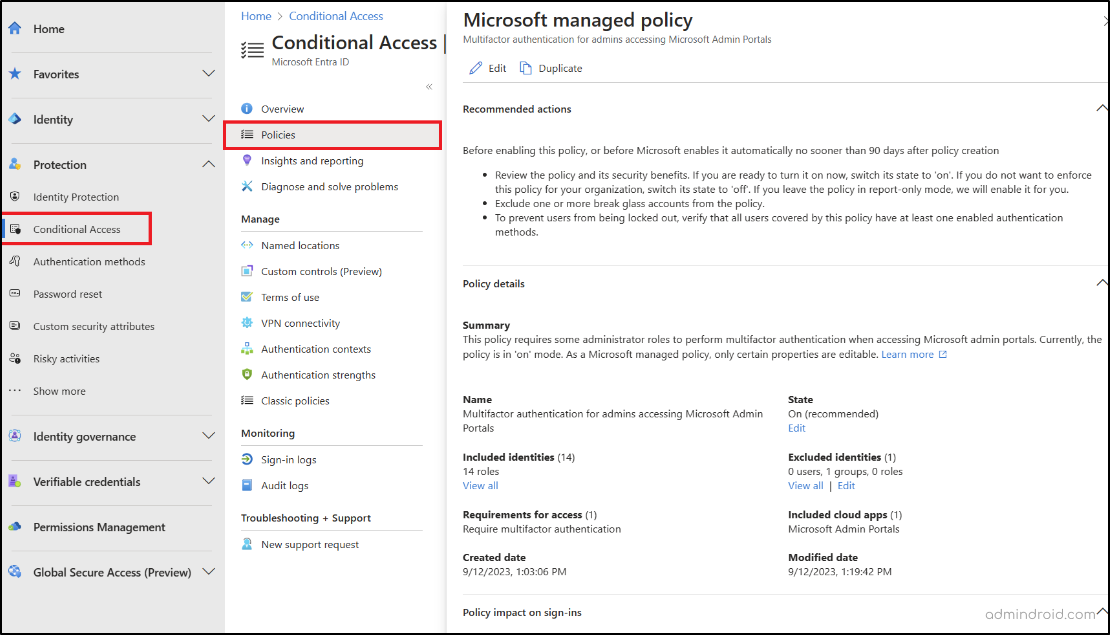Click the Home breadcrumb link

point(255,15)
